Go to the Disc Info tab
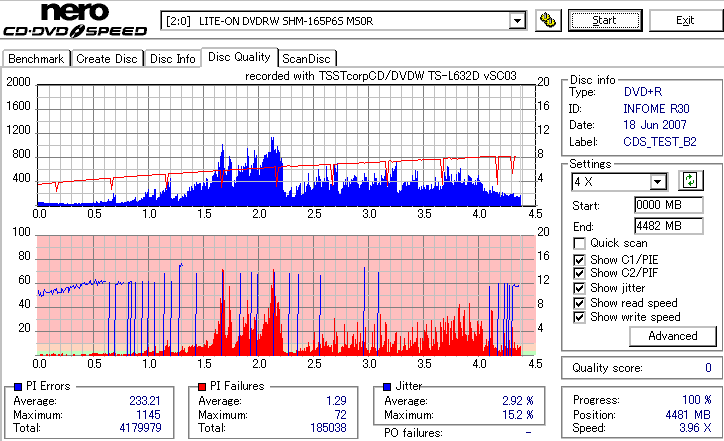 pyautogui.click(x=173, y=59)
